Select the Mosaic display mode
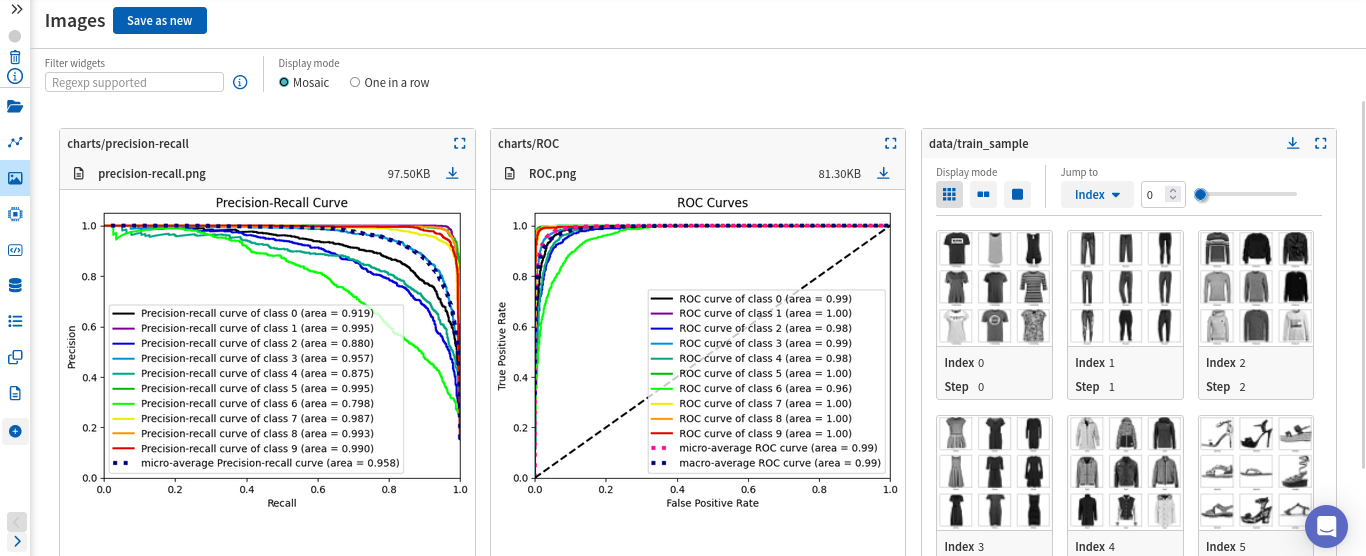Viewport: 1366px width, 556px height. (x=304, y=82)
